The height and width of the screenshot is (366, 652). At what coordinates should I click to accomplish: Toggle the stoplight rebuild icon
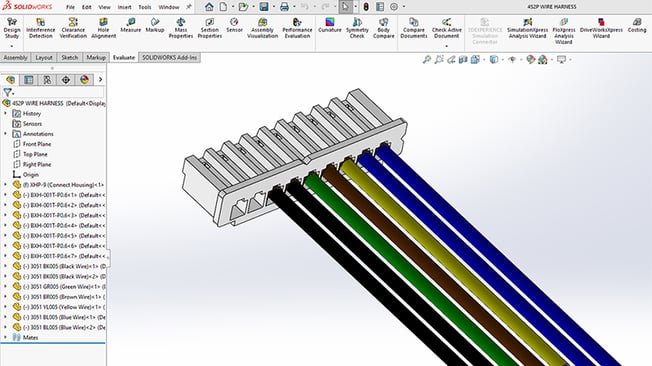(366, 7)
